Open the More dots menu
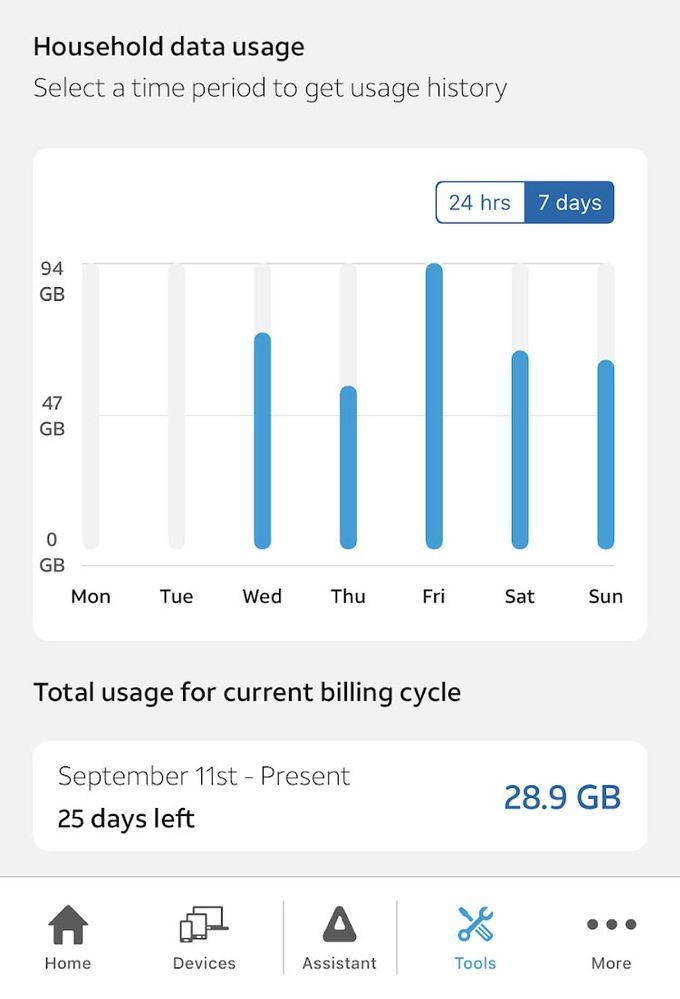The width and height of the screenshot is (680, 999). coord(611,924)
